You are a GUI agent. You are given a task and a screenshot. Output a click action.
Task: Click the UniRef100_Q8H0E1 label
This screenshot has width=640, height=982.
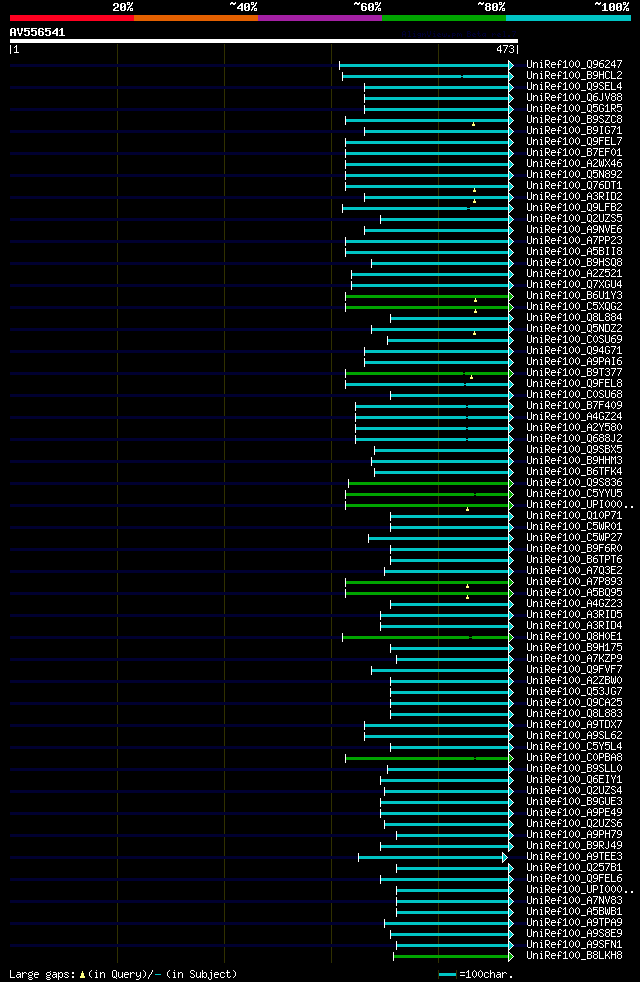(x=574, y=636)
